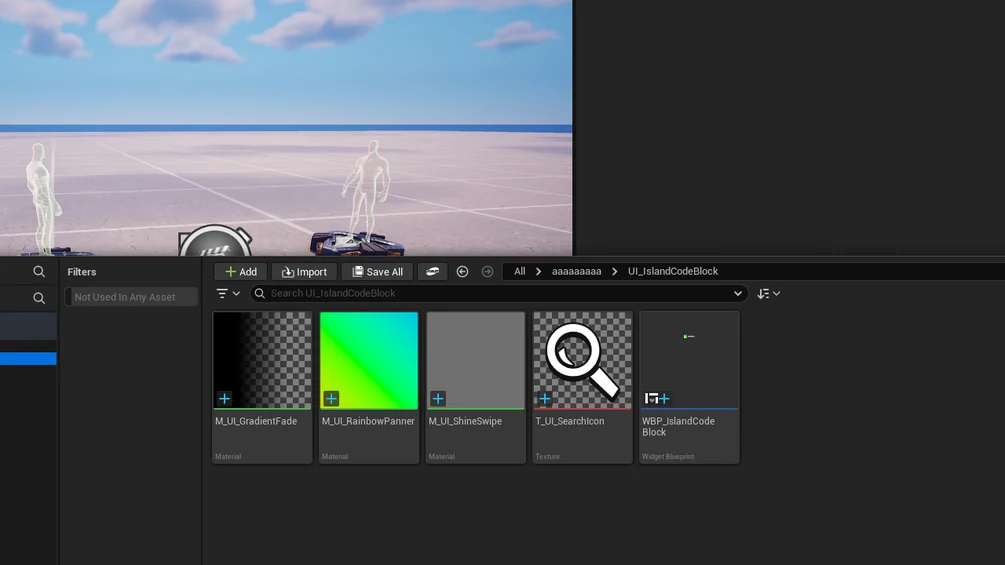The image size is (1005, 565).
Task: Open the Fab marketplace icon button
Action: coord(432,272)
